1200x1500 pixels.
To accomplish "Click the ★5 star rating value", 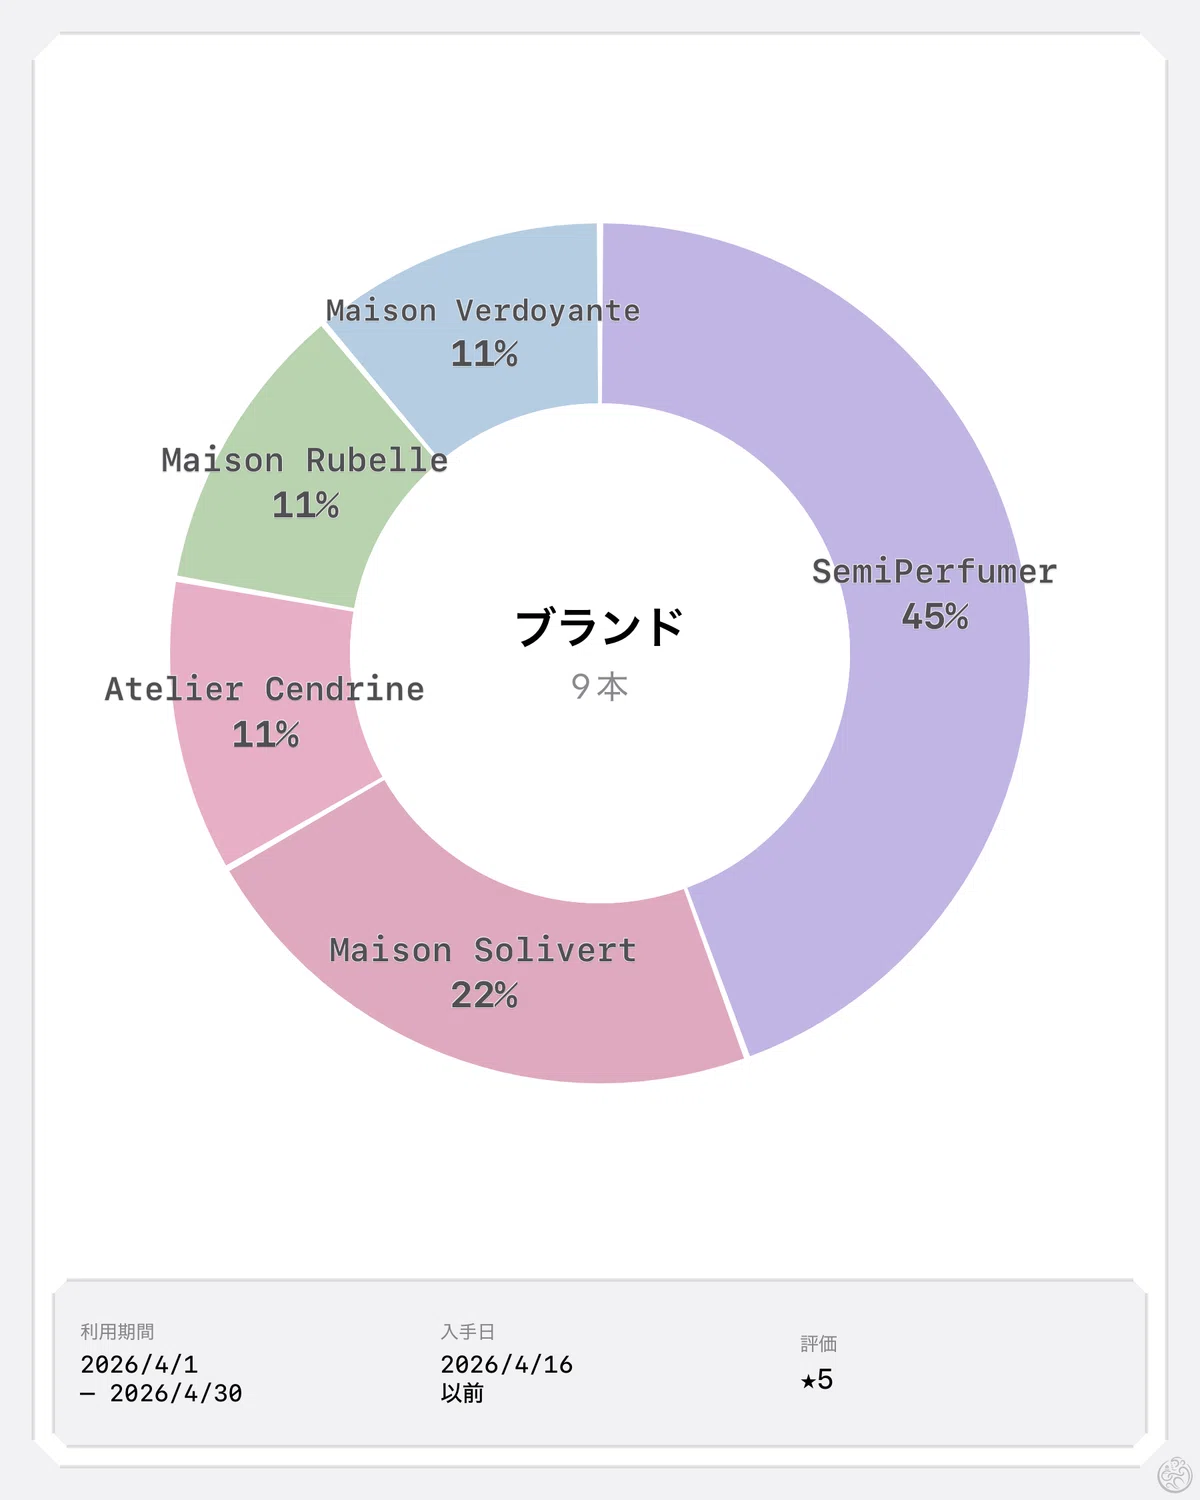I will pos(817,1380).
